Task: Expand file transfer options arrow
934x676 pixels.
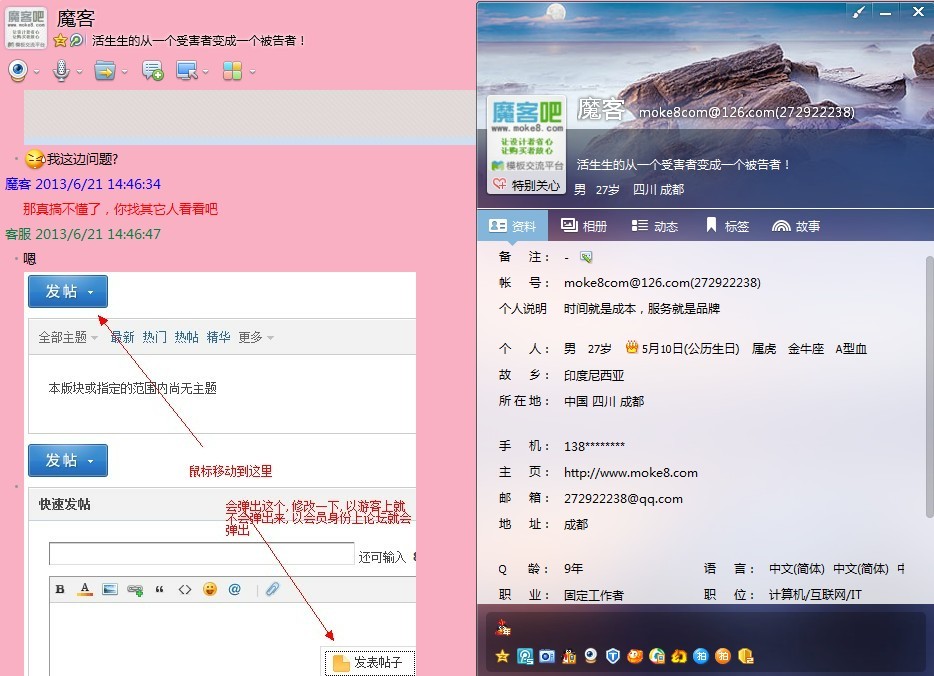Action: (x=124, y=72)
